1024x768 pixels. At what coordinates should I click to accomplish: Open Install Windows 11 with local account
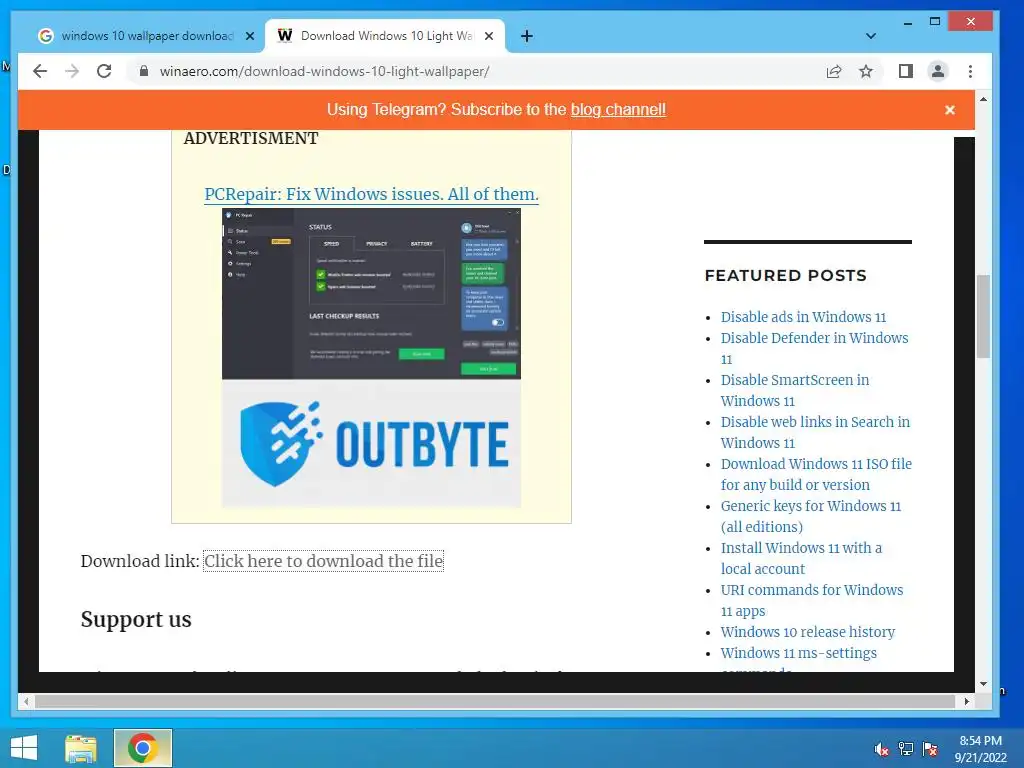point(801,558)
